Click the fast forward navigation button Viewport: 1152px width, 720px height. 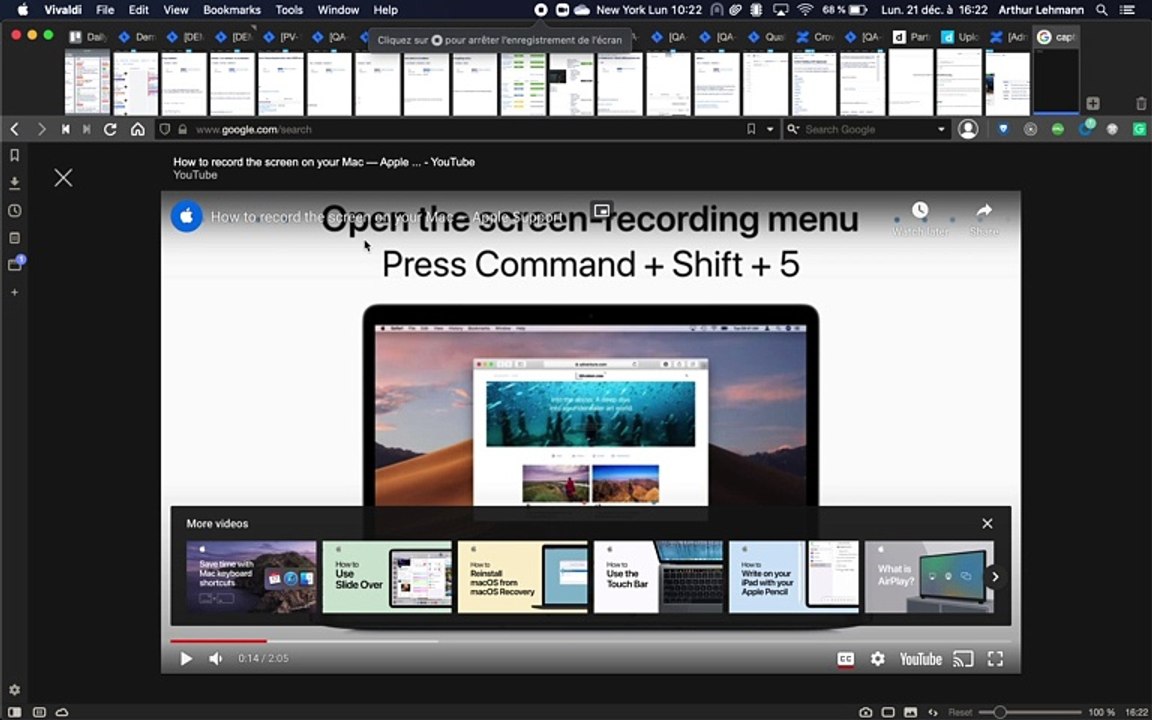(x=87, y=129)
